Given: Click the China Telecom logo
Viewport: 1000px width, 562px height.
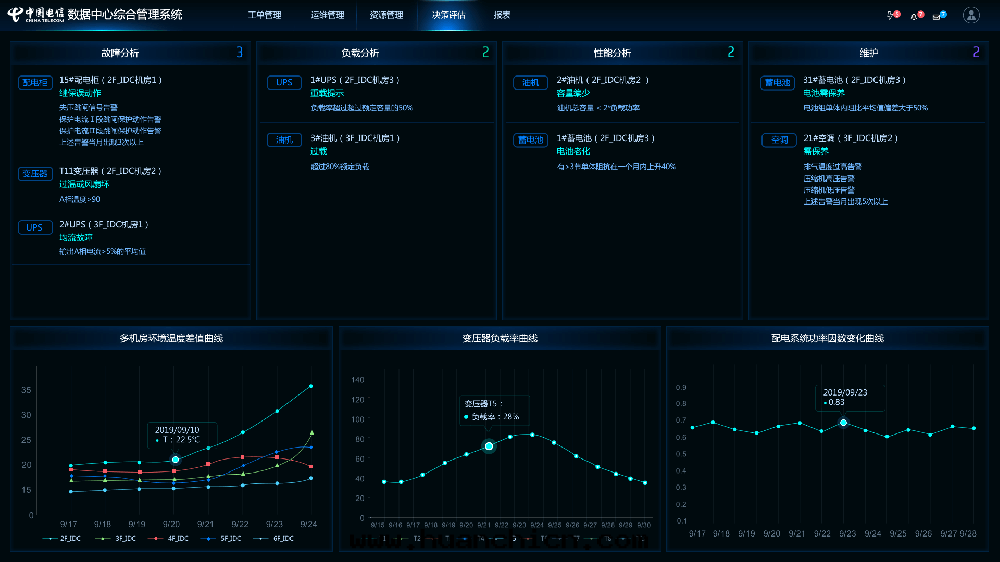Looking at the screenshot, I should tap(35, 15).
